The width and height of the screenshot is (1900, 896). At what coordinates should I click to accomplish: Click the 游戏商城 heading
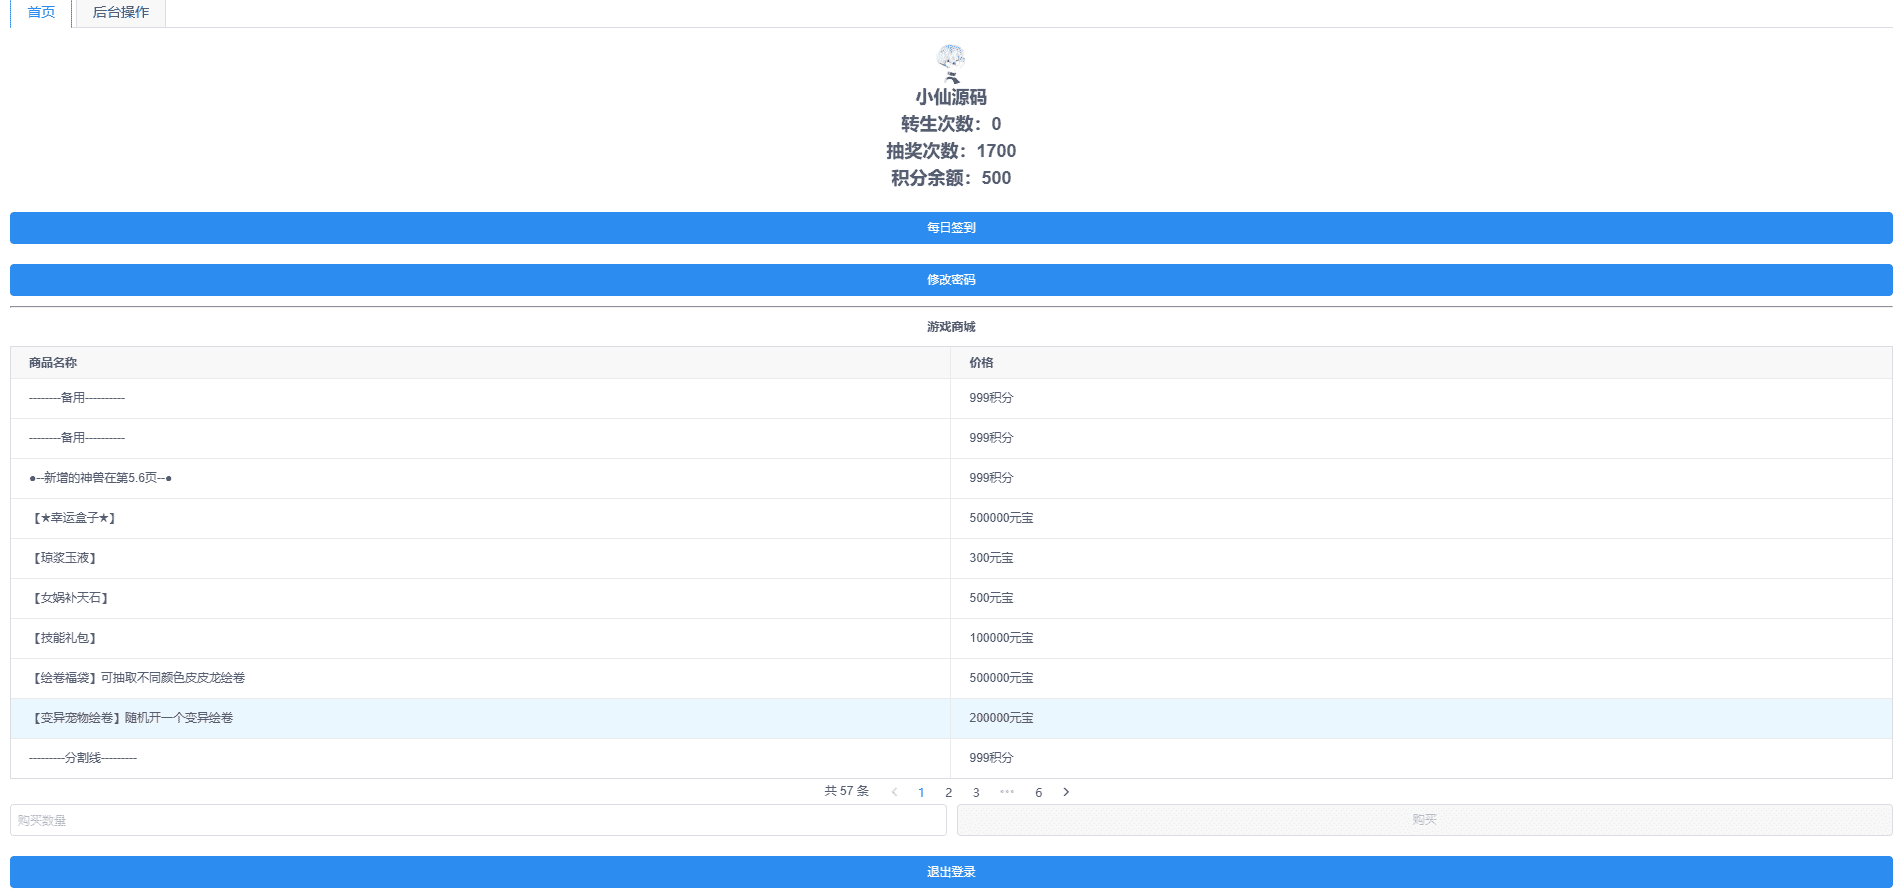click(x=951, y=327)
